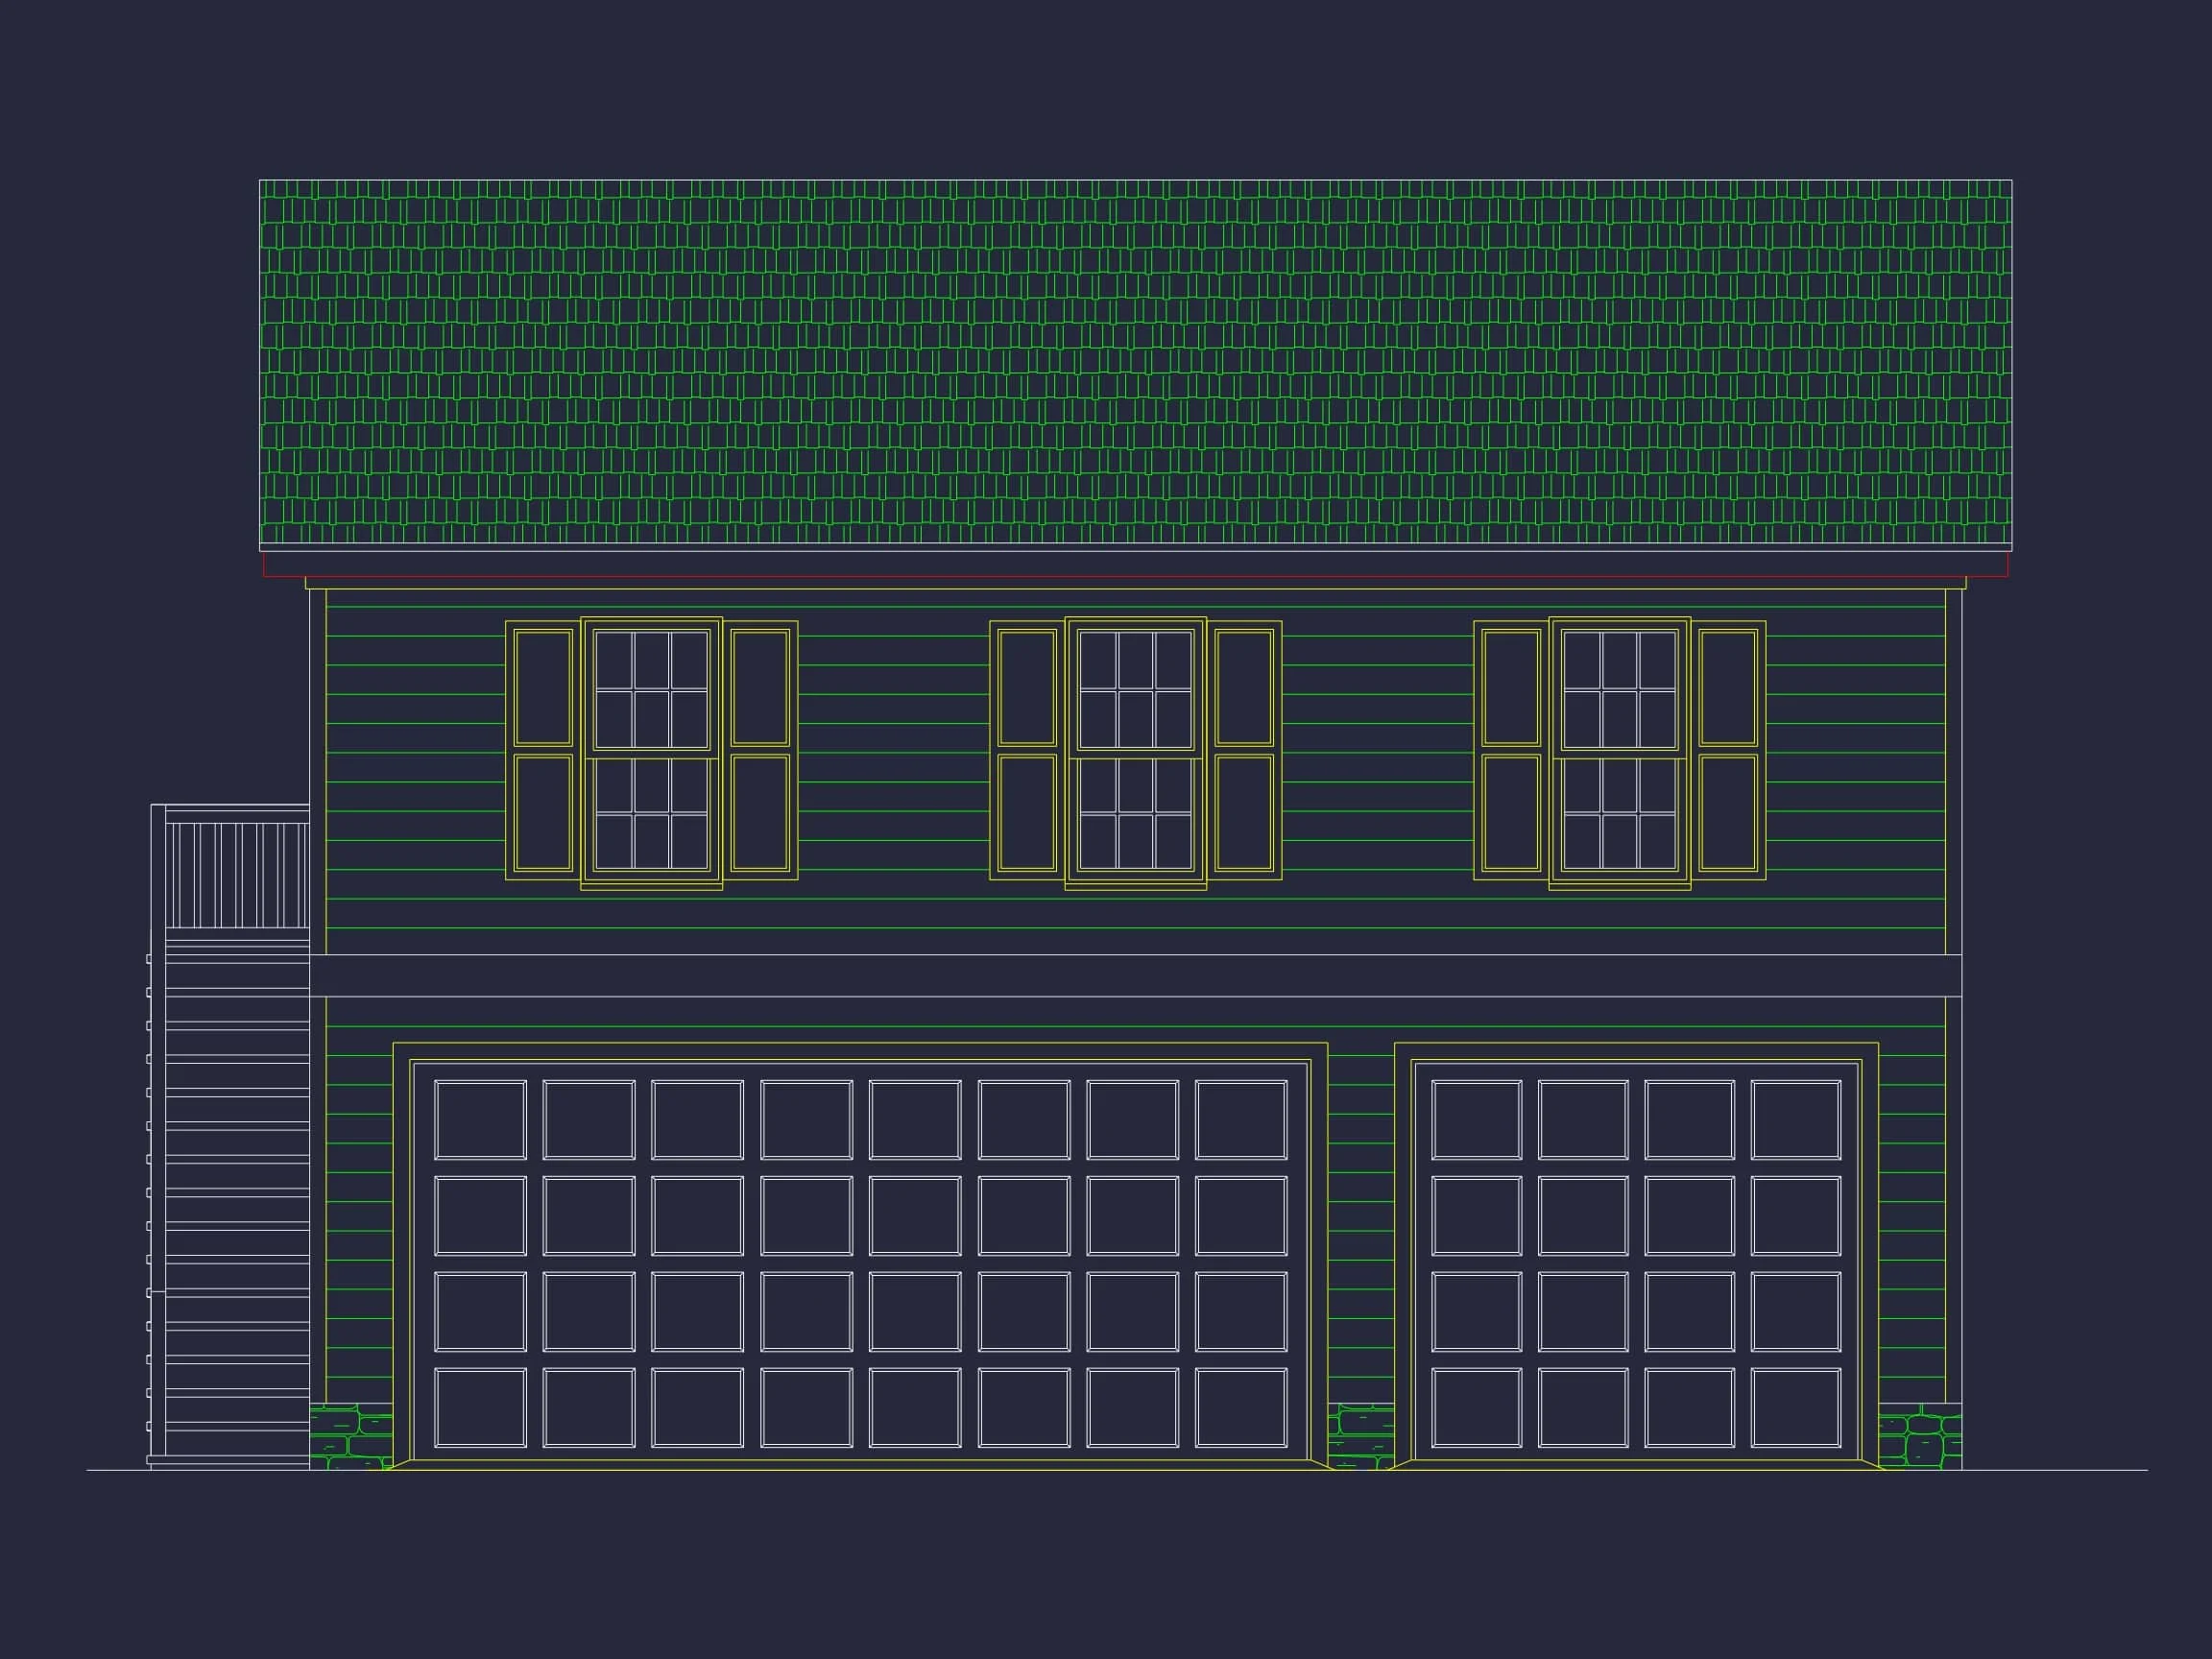The height and width of the screenshot is (1659, 2212).
Task: Click the stone veneer between garage doors
Action: pos(1360,1435)
